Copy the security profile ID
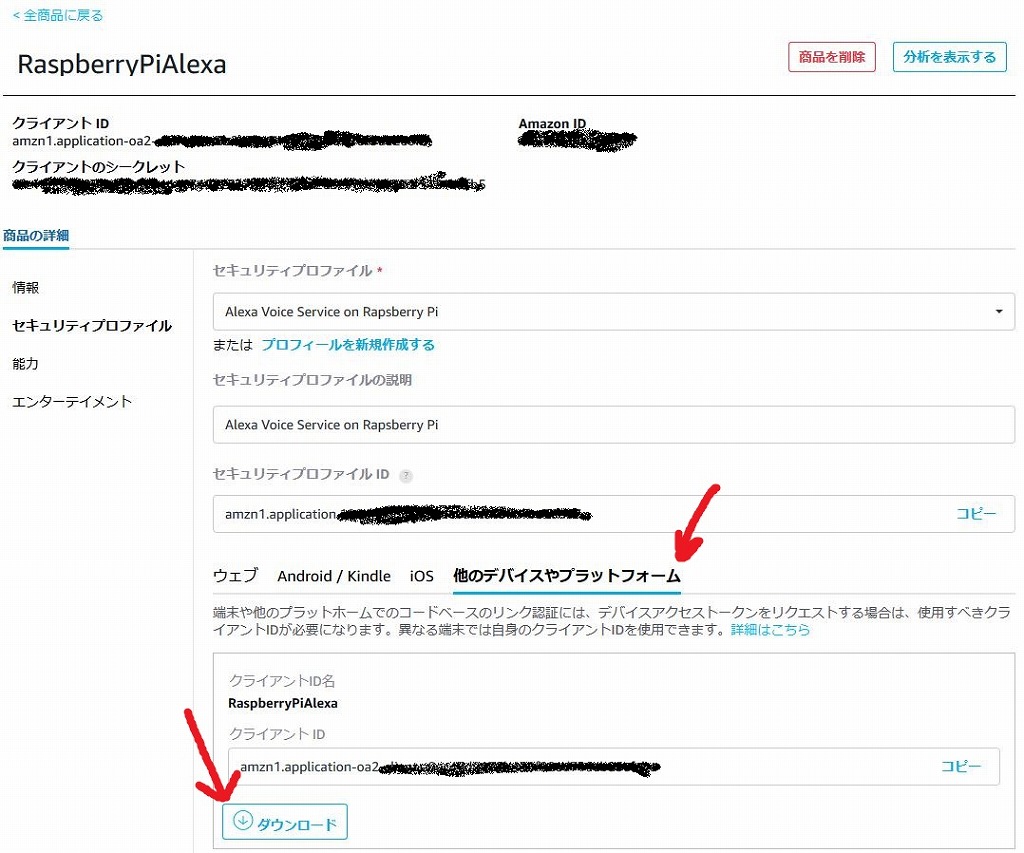This screenshot has height=853, width=1024. [976, 513]
